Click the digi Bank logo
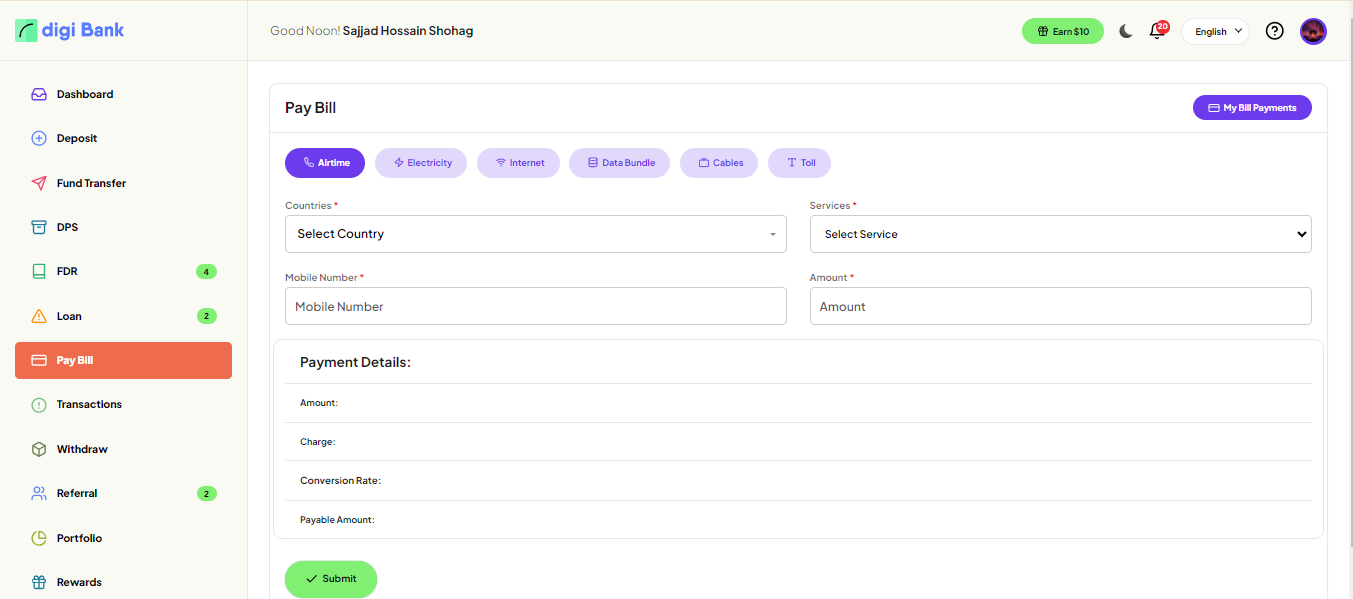 tap(70, 30)
